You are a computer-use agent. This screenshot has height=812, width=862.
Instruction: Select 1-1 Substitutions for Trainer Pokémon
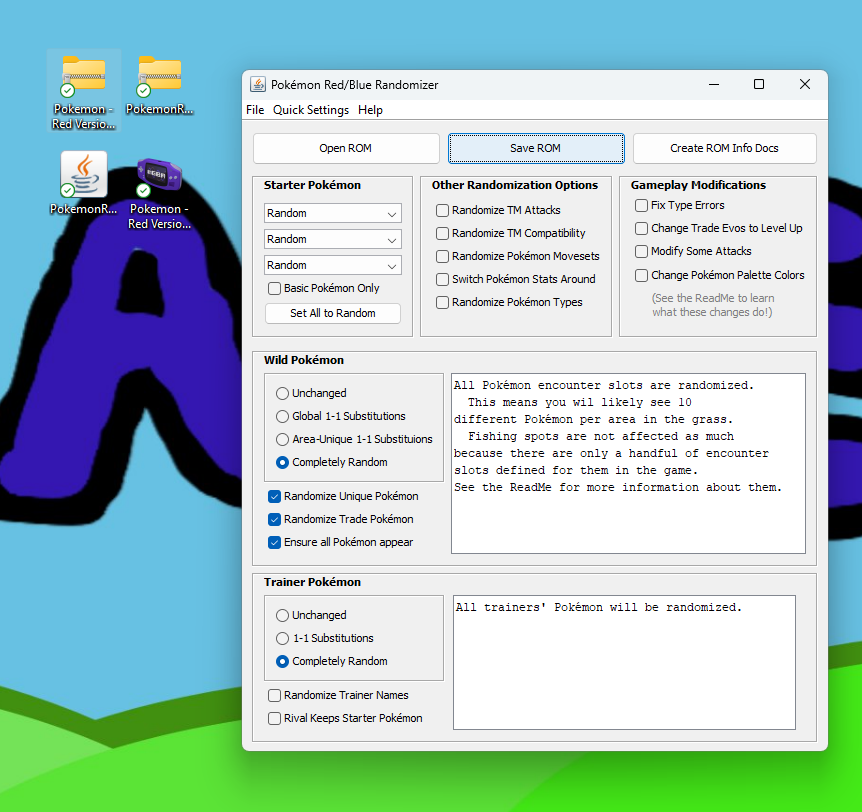coord(282,638)
